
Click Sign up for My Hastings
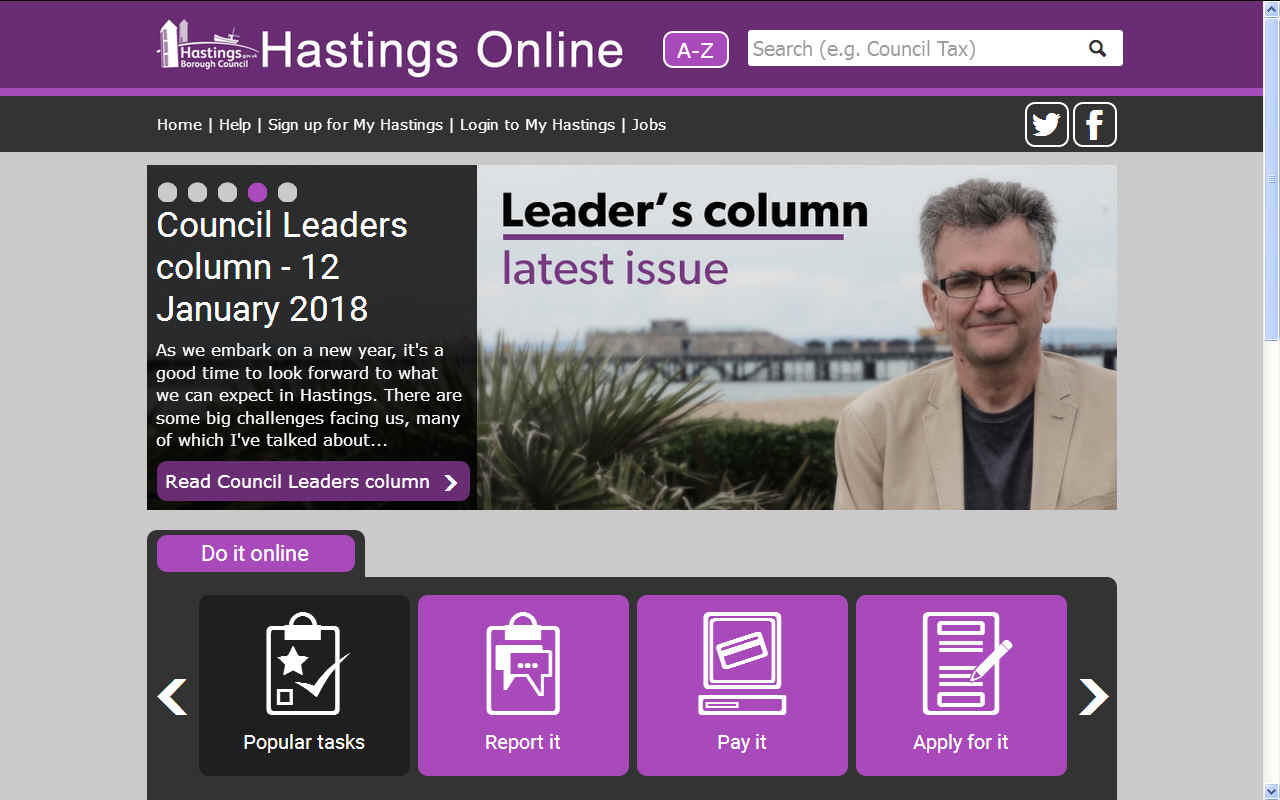point(355,125)
